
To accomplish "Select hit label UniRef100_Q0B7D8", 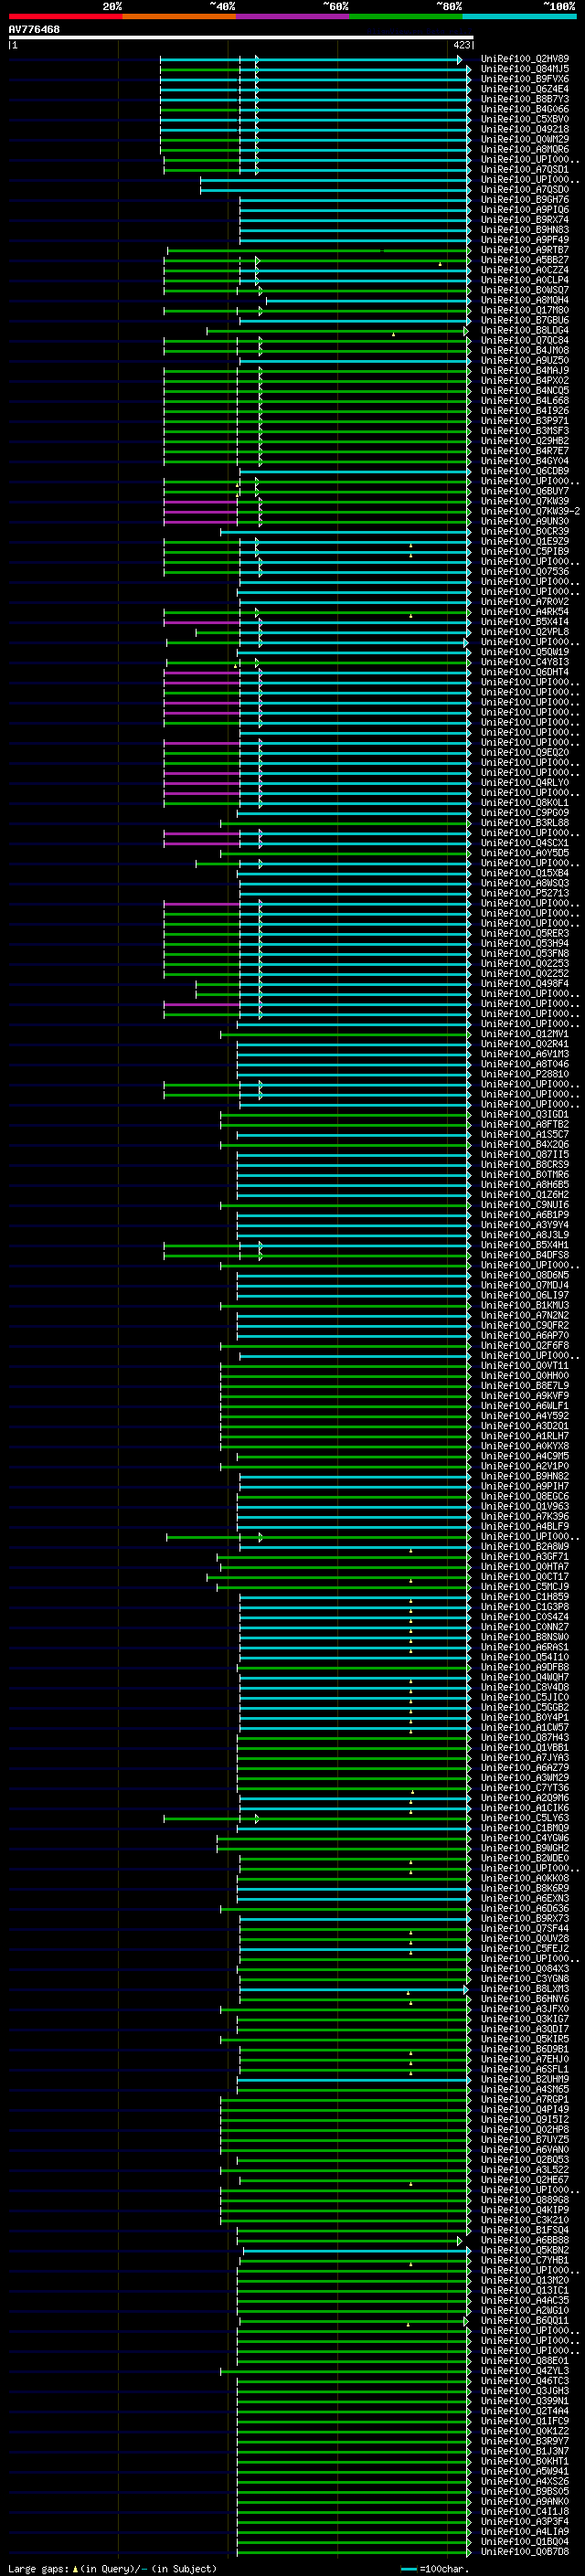I will click(525, 2552).
